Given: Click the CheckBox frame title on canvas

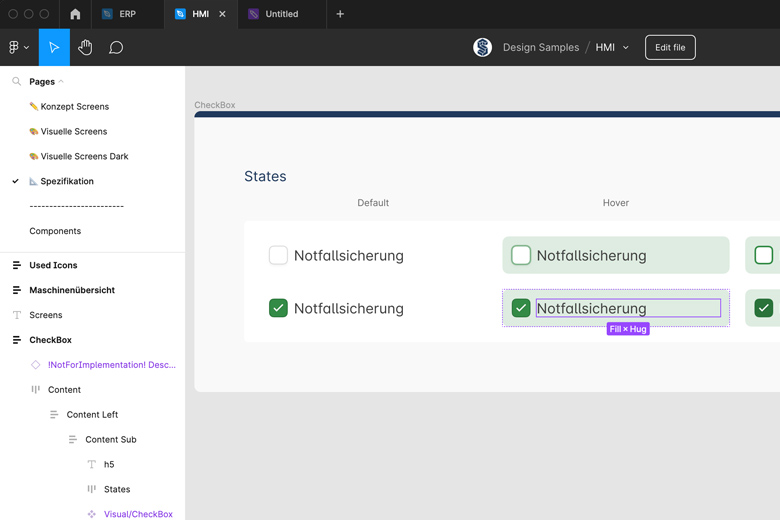Looking at the screenshot, I should coord(214,105).
